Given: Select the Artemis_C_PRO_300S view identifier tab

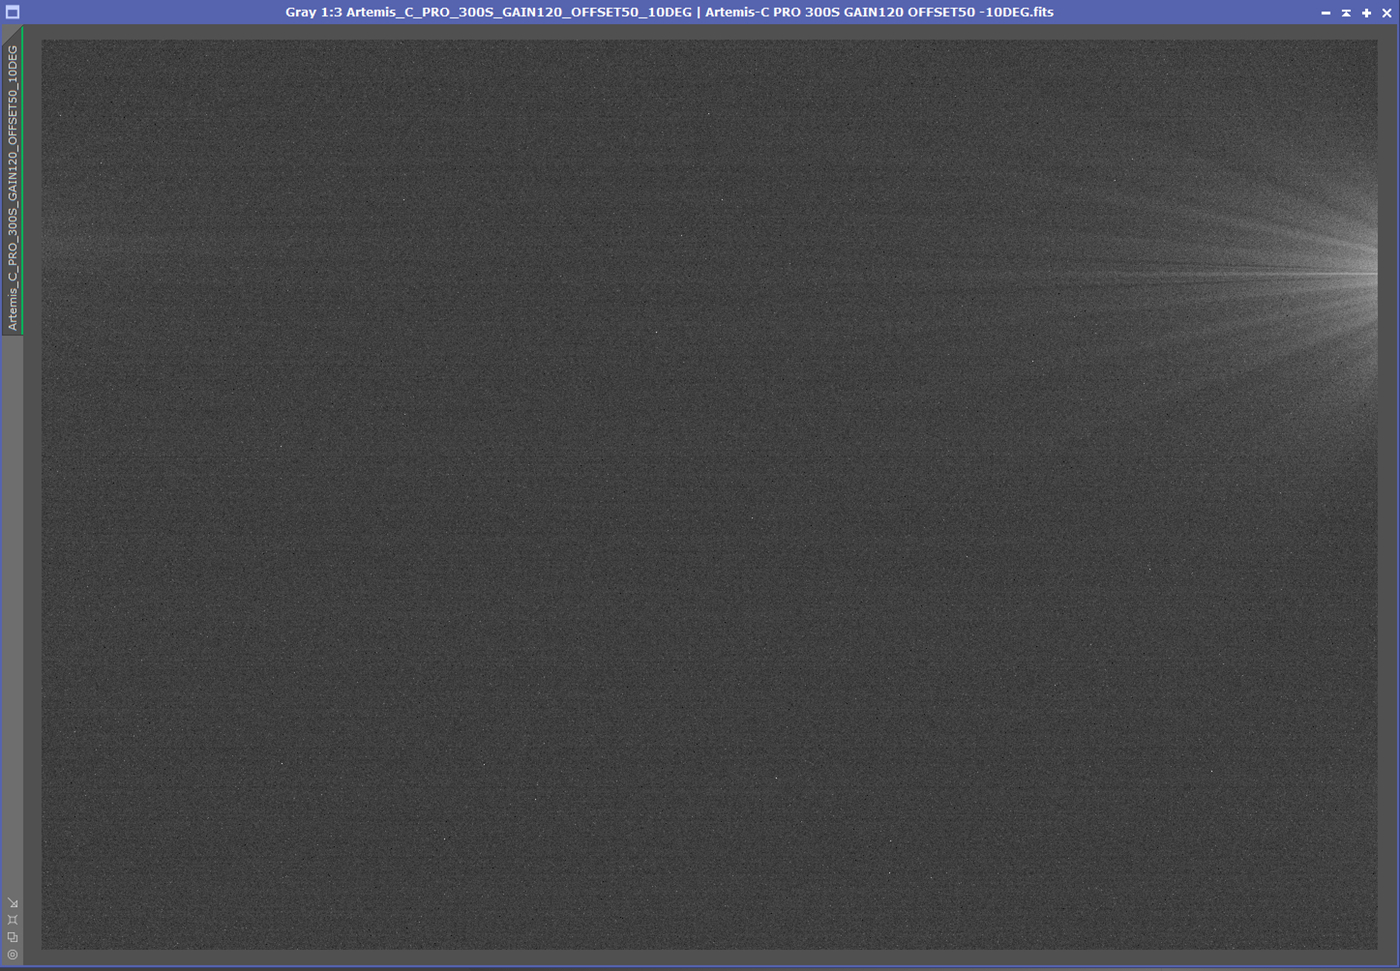Looking at the screenshot, I should pyautogui.click(x=12, y=187).
